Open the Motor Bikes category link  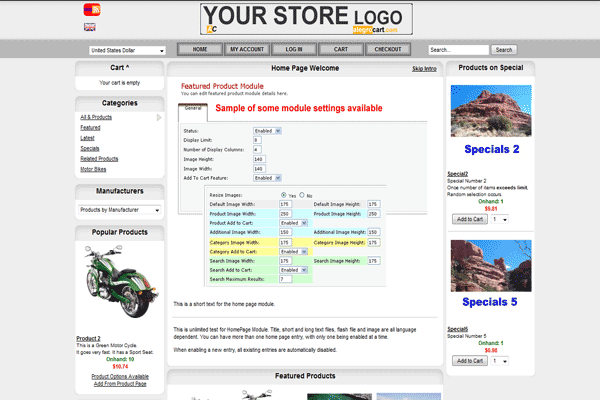coord(93,169)
